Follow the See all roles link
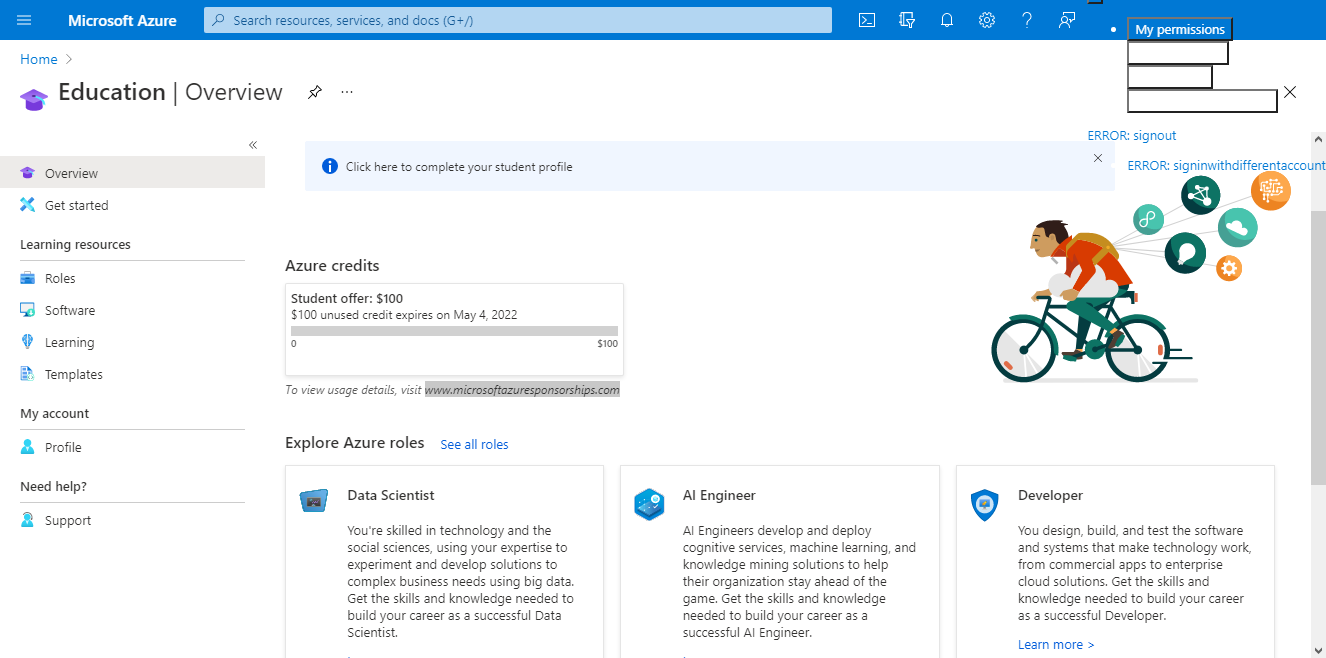 (474, 443)
